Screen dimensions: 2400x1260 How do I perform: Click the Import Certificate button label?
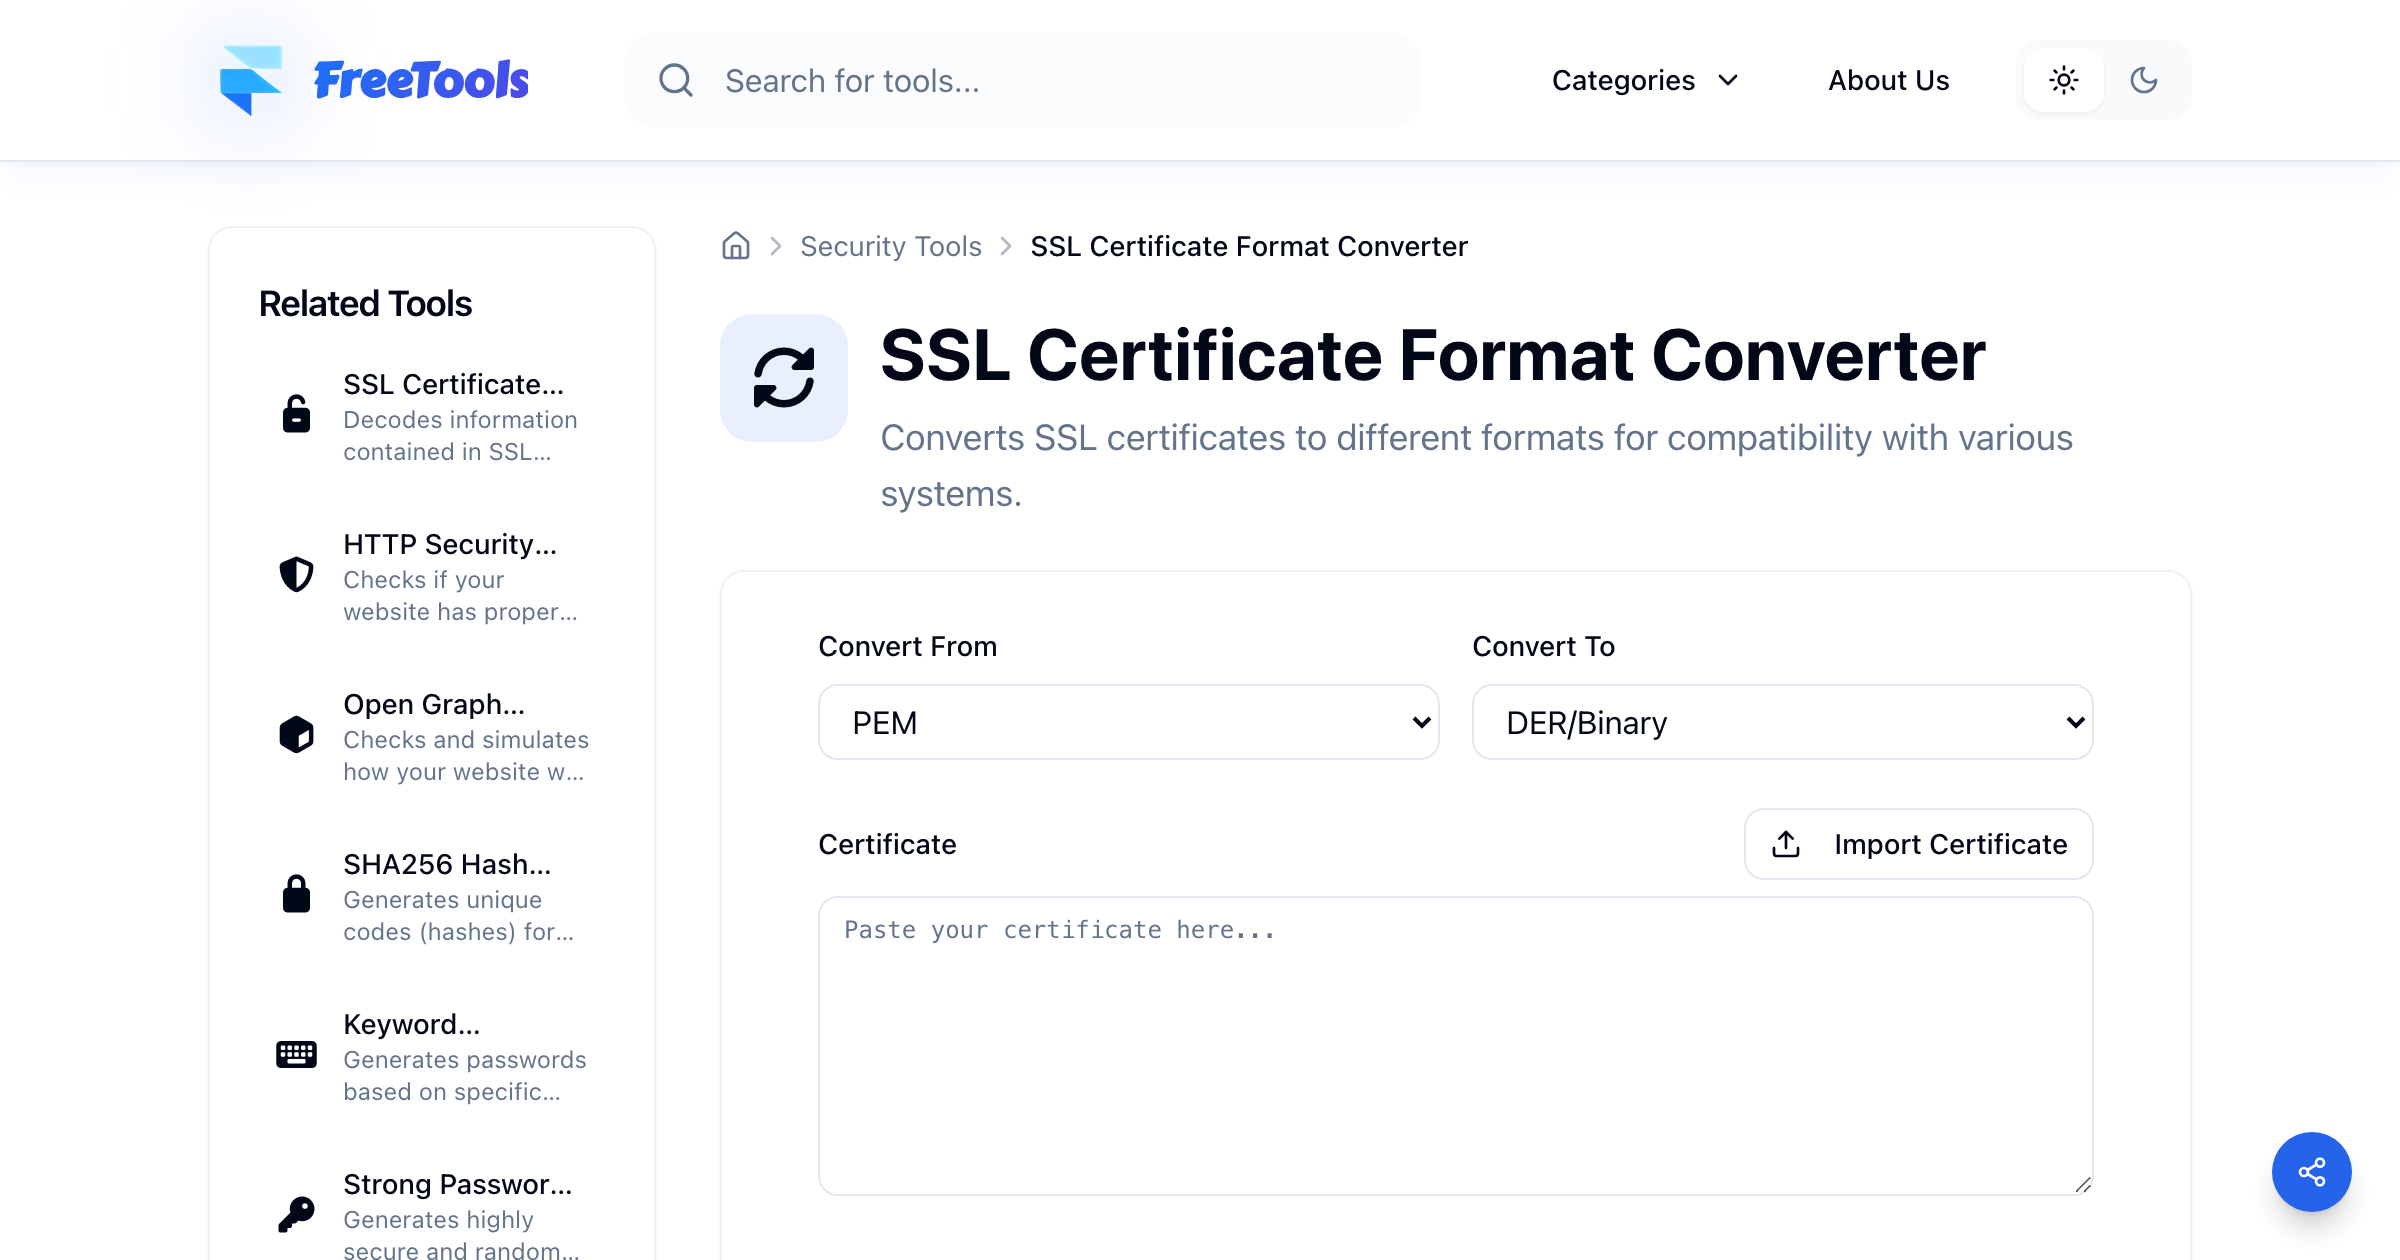click(1950, 844)
